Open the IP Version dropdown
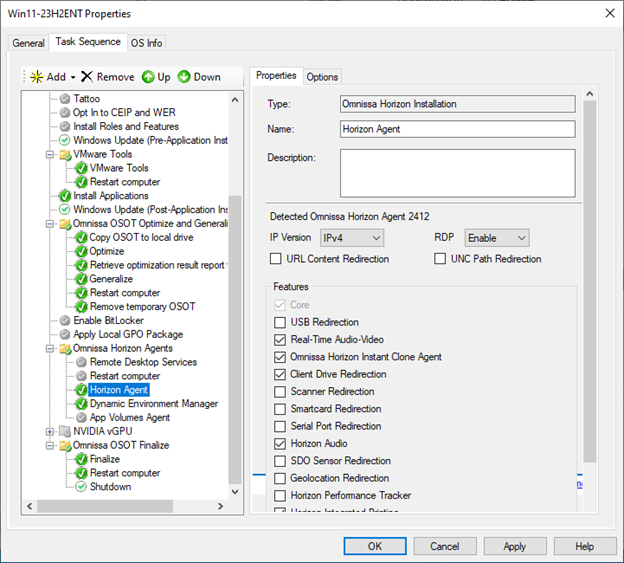The image size is (624, 563). pos(352,238)
